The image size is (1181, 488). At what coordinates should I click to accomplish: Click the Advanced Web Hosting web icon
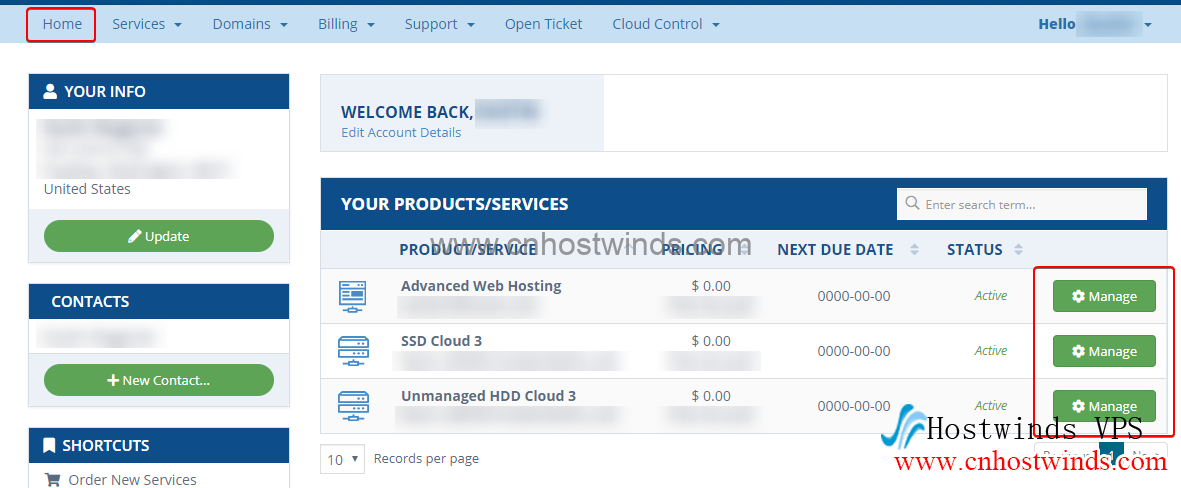pos(352,296)
